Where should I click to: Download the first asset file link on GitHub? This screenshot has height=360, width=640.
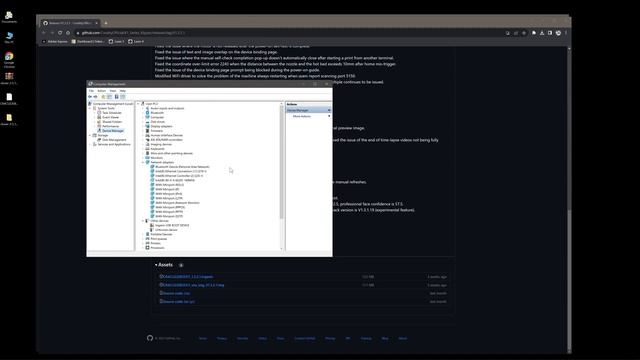pyautogui.click(x=188, y=276)
